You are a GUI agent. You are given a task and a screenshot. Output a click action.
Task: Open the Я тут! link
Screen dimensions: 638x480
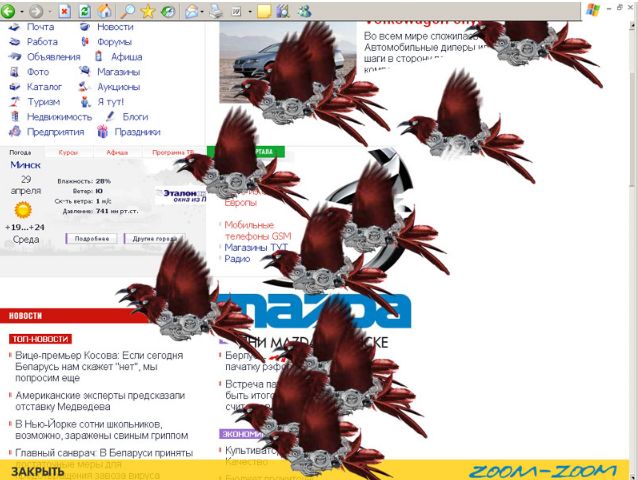pyautogui.click(x=110, y=102)
